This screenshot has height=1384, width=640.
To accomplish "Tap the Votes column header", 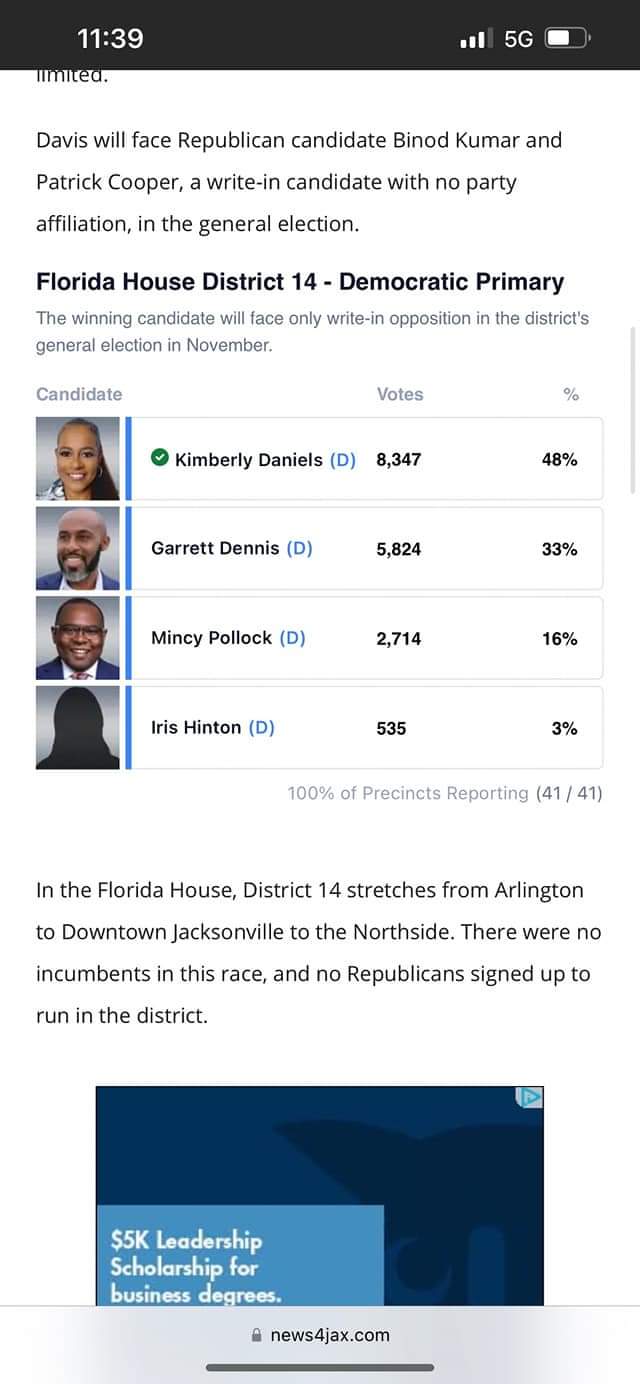I will (400, 394).
